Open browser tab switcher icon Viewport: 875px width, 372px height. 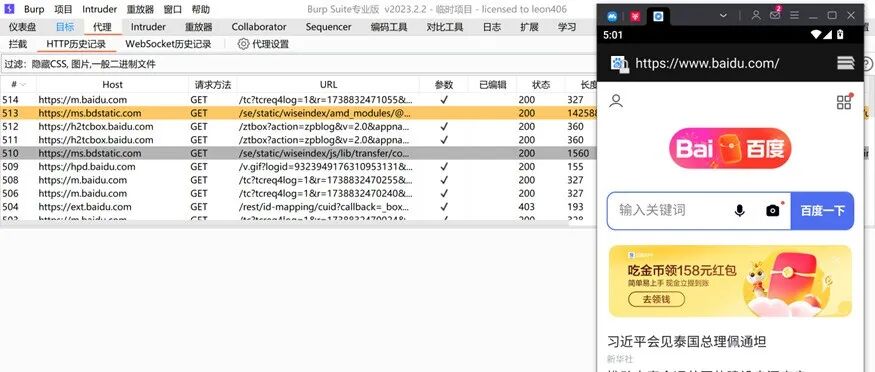[x=846, y=63]
